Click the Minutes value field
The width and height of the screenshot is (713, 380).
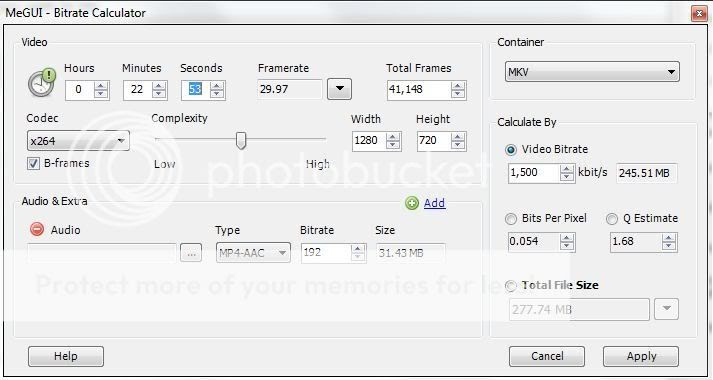137,90
